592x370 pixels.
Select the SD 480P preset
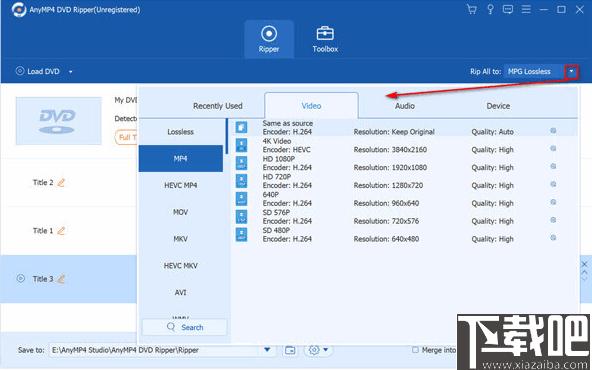pyautogui.click(x=404, y=234)
